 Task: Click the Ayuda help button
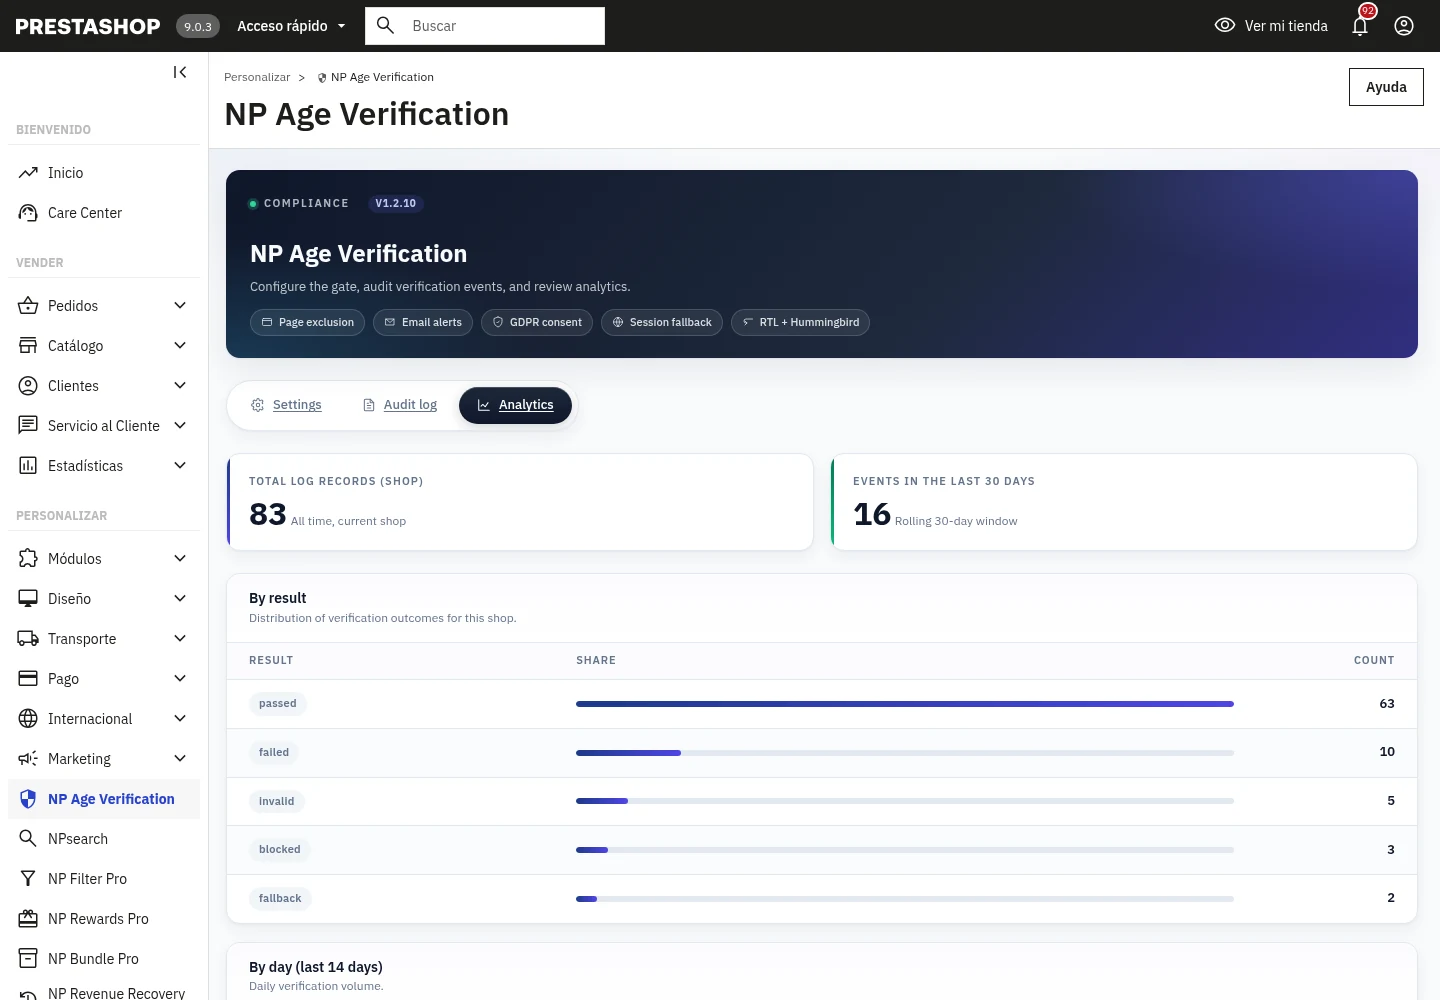(1386, 87)
